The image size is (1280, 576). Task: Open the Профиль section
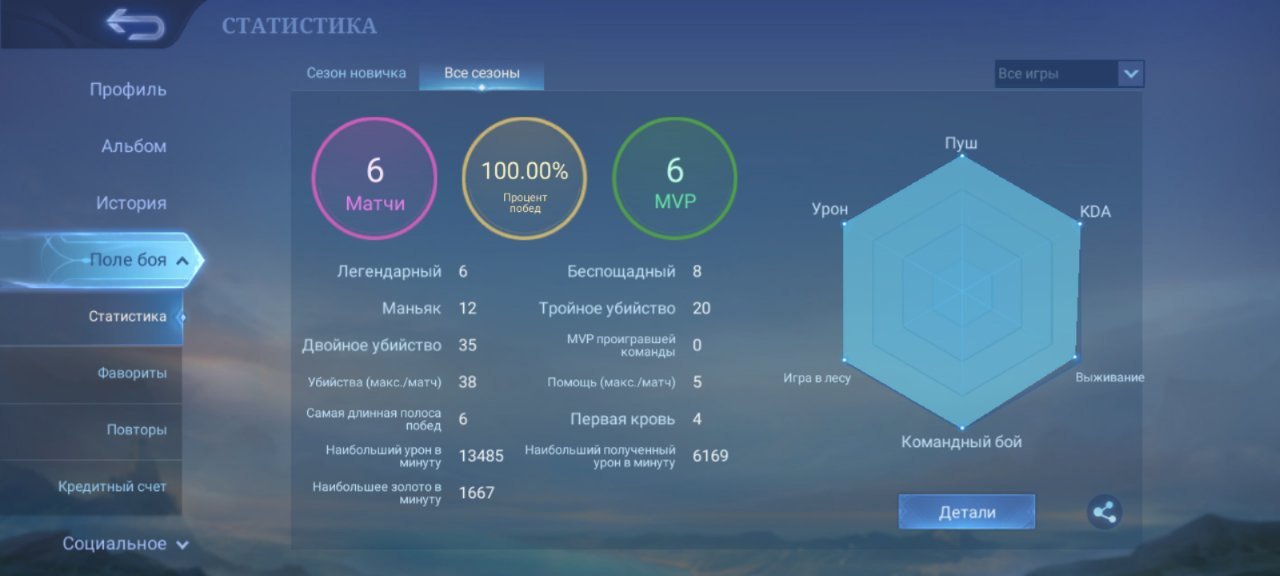tap(128, 90)
